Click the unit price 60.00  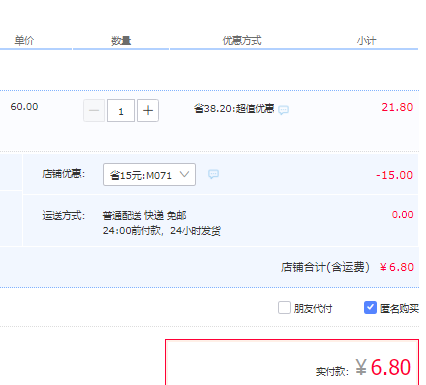(x=24, y=107)
